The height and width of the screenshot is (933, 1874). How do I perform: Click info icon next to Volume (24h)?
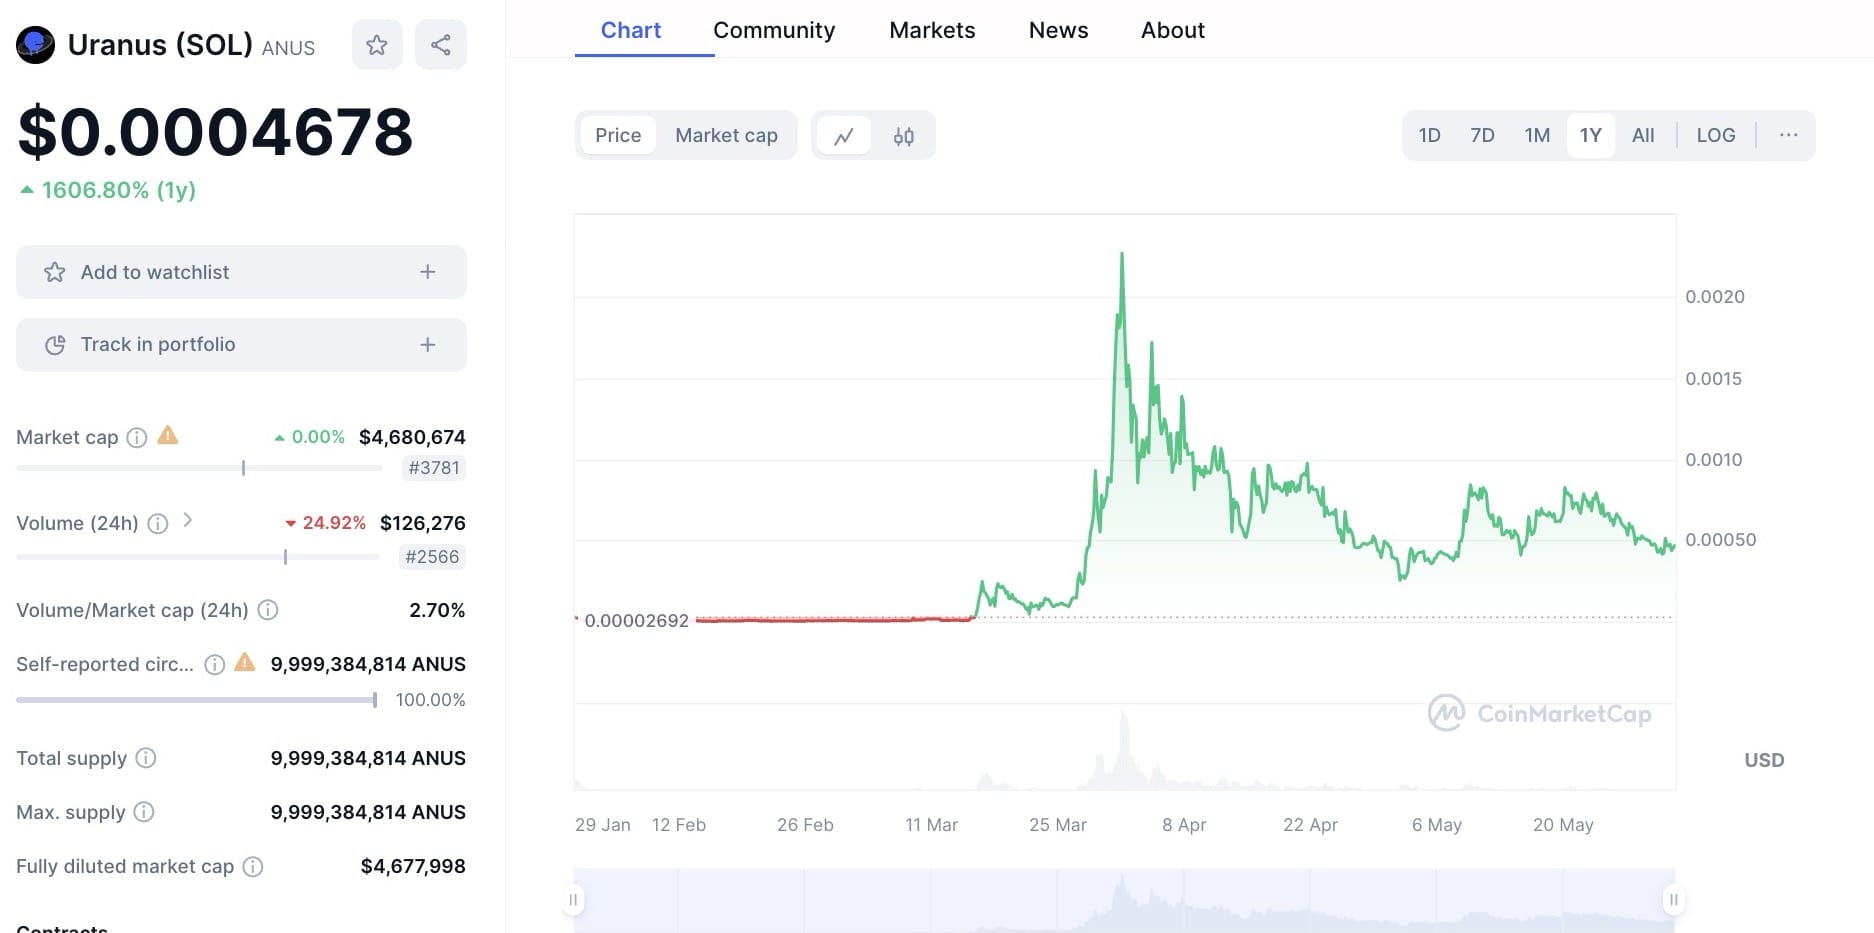[x=158, y=523]
